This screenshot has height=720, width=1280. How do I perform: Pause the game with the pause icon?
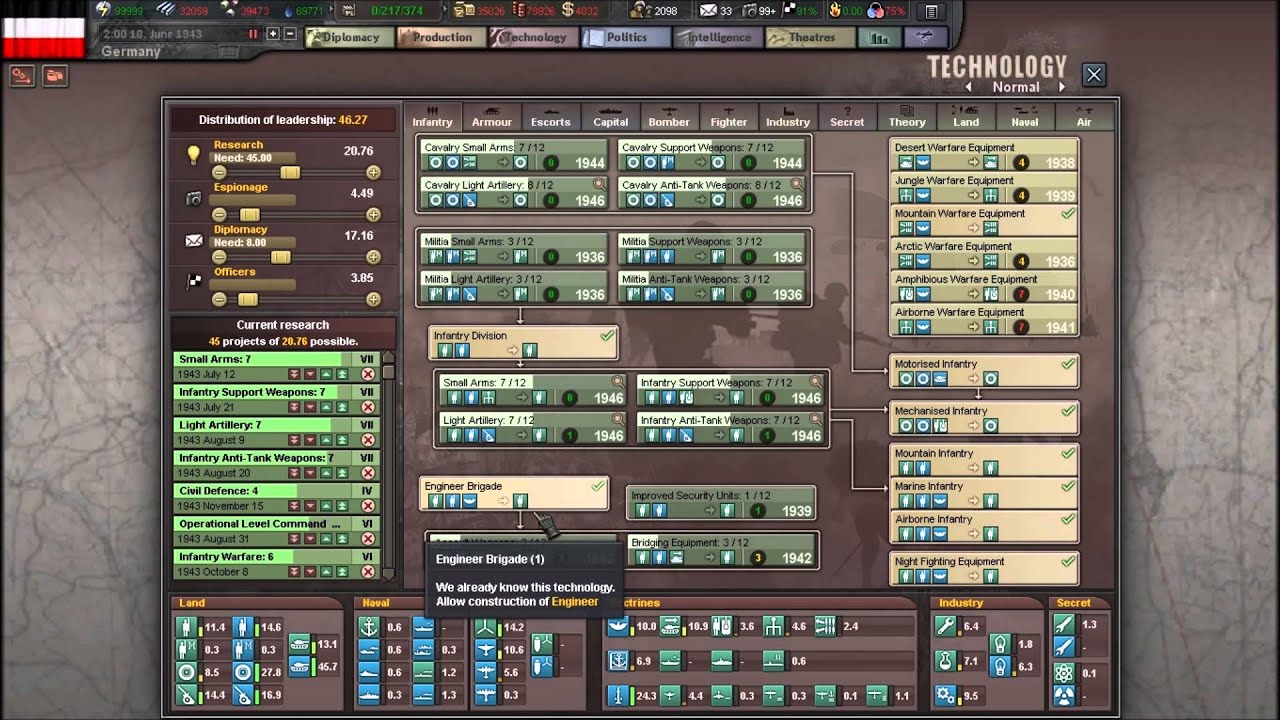(x=253, y=33)
